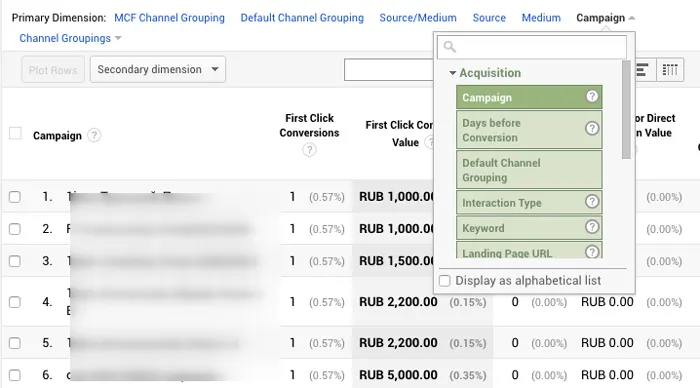Open the Channel Groupings dropdown

pos(70,38)
